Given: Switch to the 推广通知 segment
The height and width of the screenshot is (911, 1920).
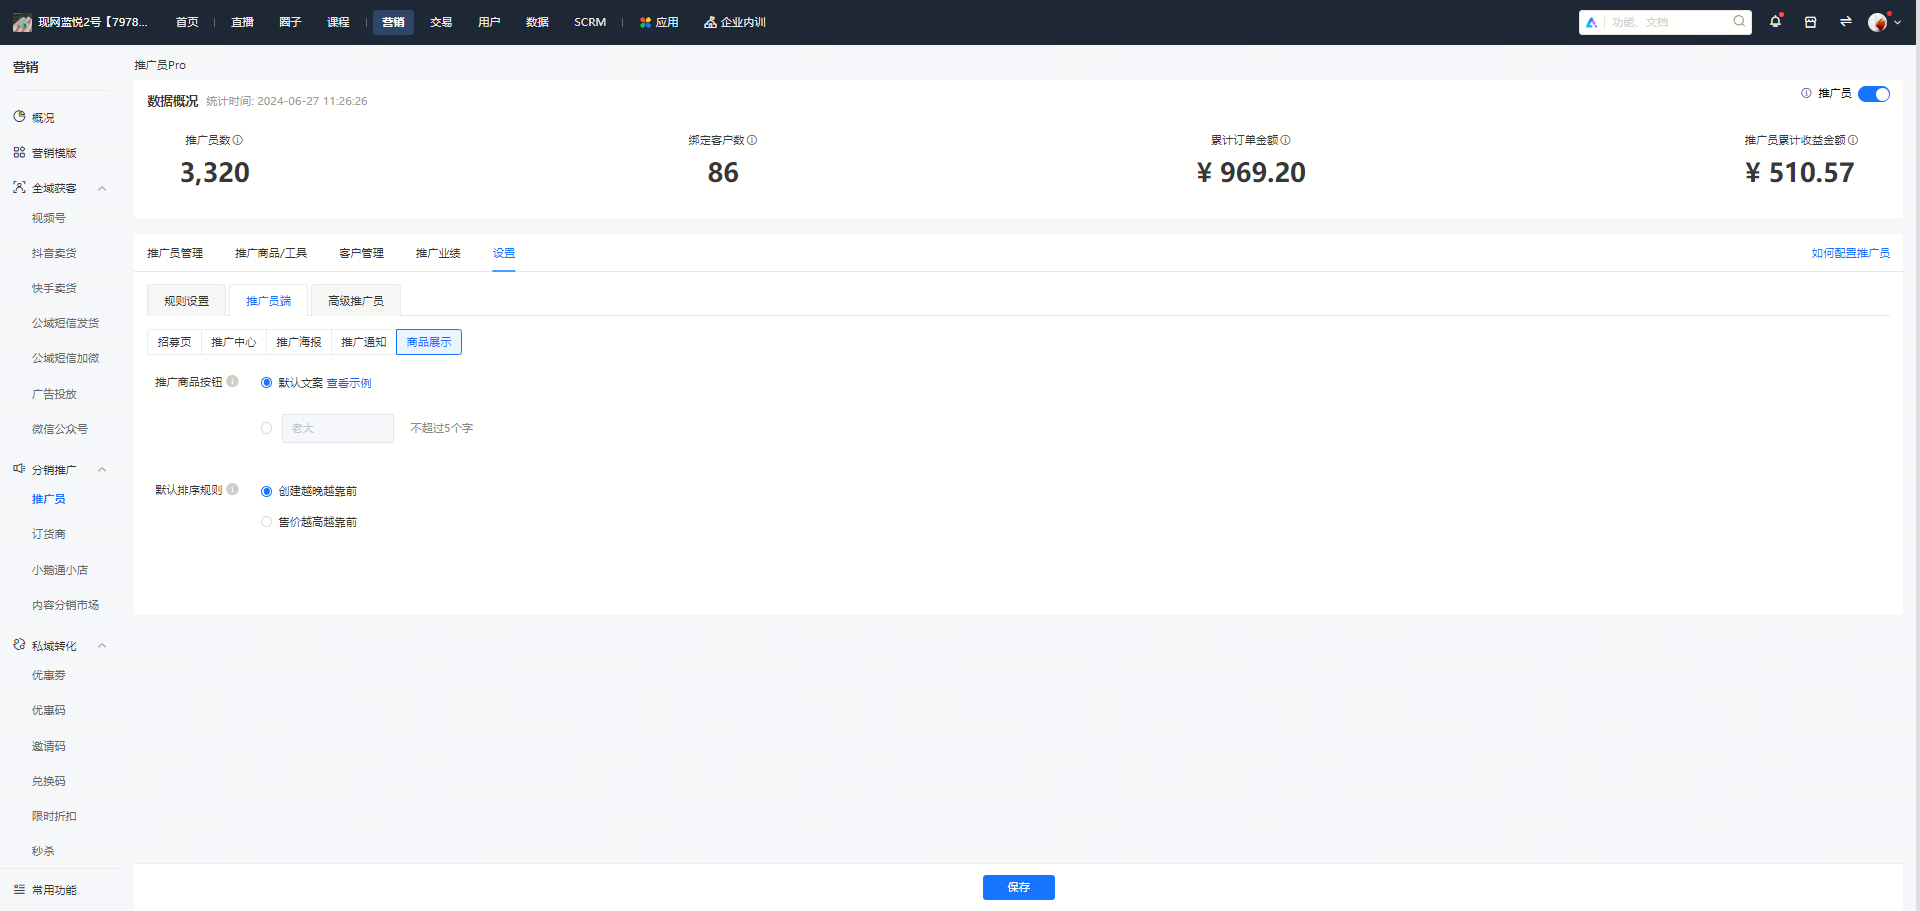Looking at the screenshot, I should 364,342.
